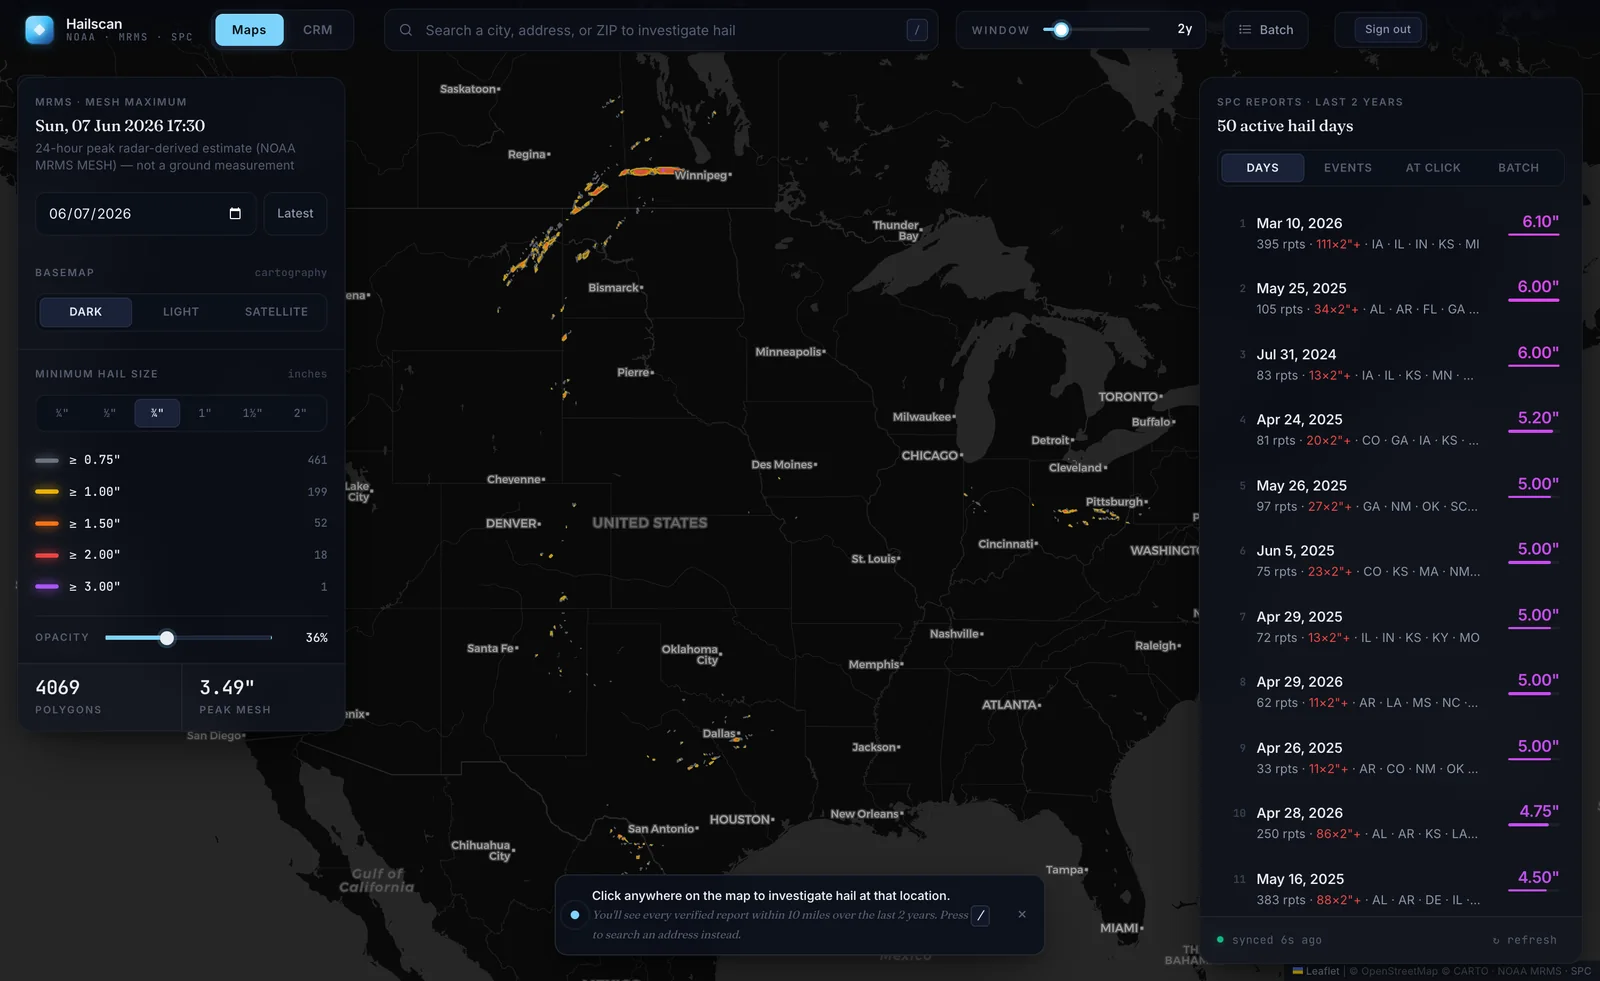Click the OpenStreetMap attribution link
Viewport: 1600px width, 981px height.
[x=1399, y=971]
